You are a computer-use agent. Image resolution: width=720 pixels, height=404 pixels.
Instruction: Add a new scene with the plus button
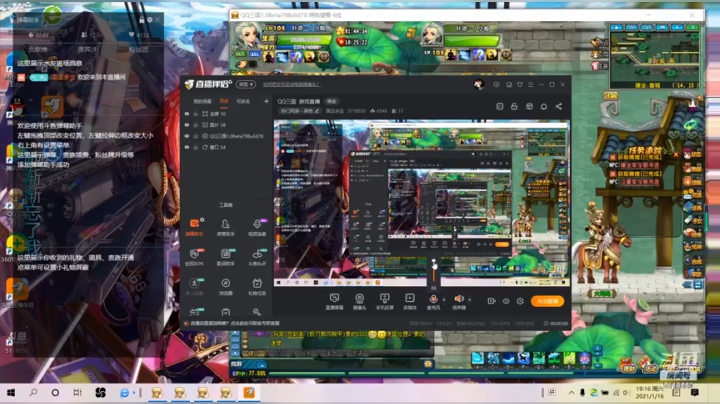click(x=266, y=101)
